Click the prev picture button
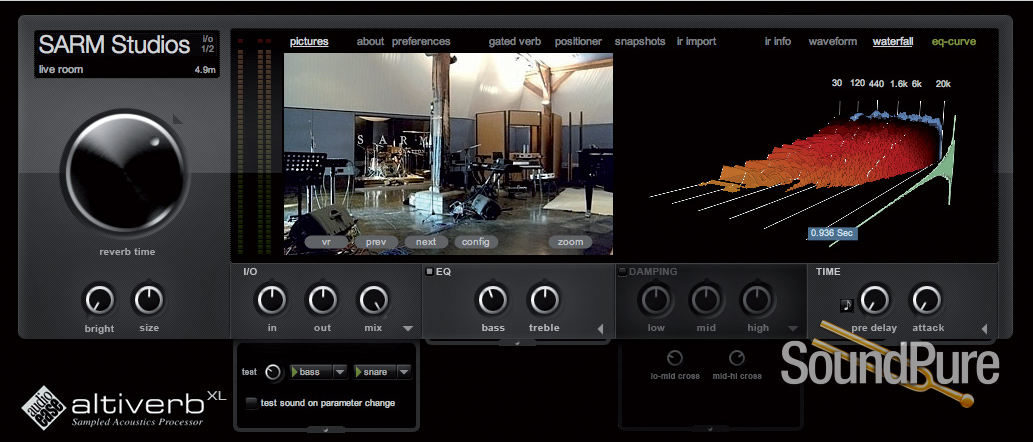The width and height of the screenshot is (1033, 442). [376, 242]
